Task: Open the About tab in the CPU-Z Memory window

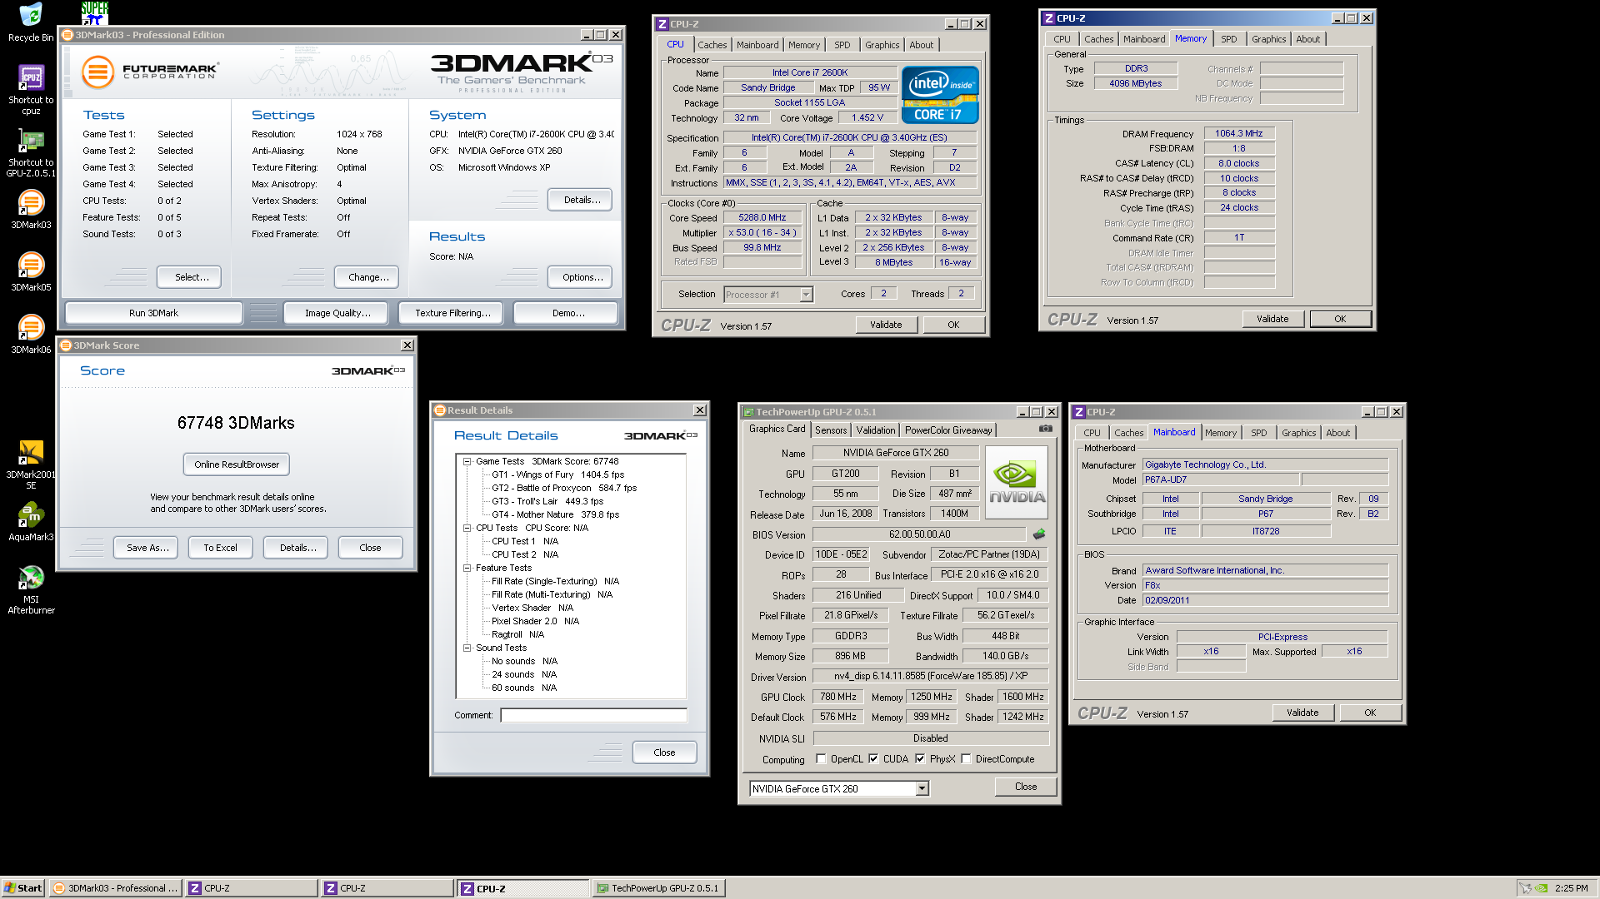Action: pos(1308,39)
